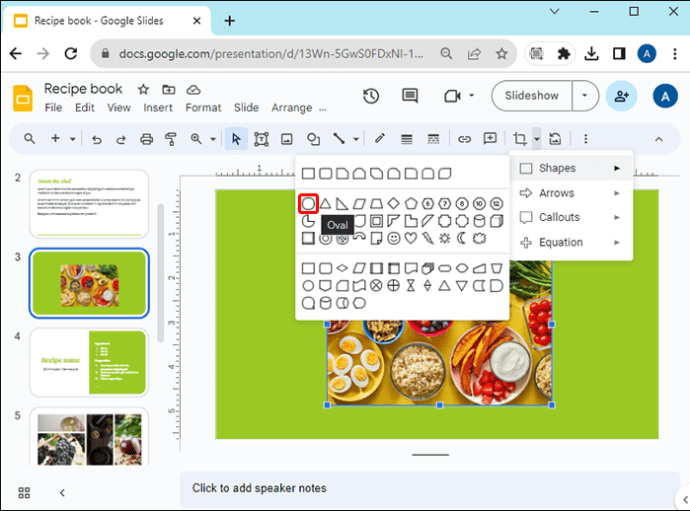Open Border dash options
This screenshot has height=511, width=690.
tap(433, 140)
